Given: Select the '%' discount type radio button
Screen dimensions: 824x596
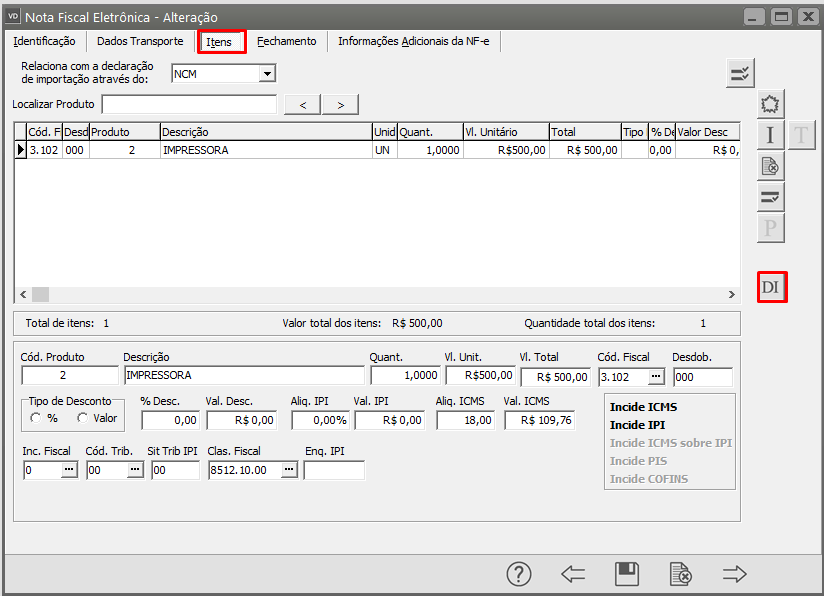Looking at the screenshot, I should tap(36, 418).
